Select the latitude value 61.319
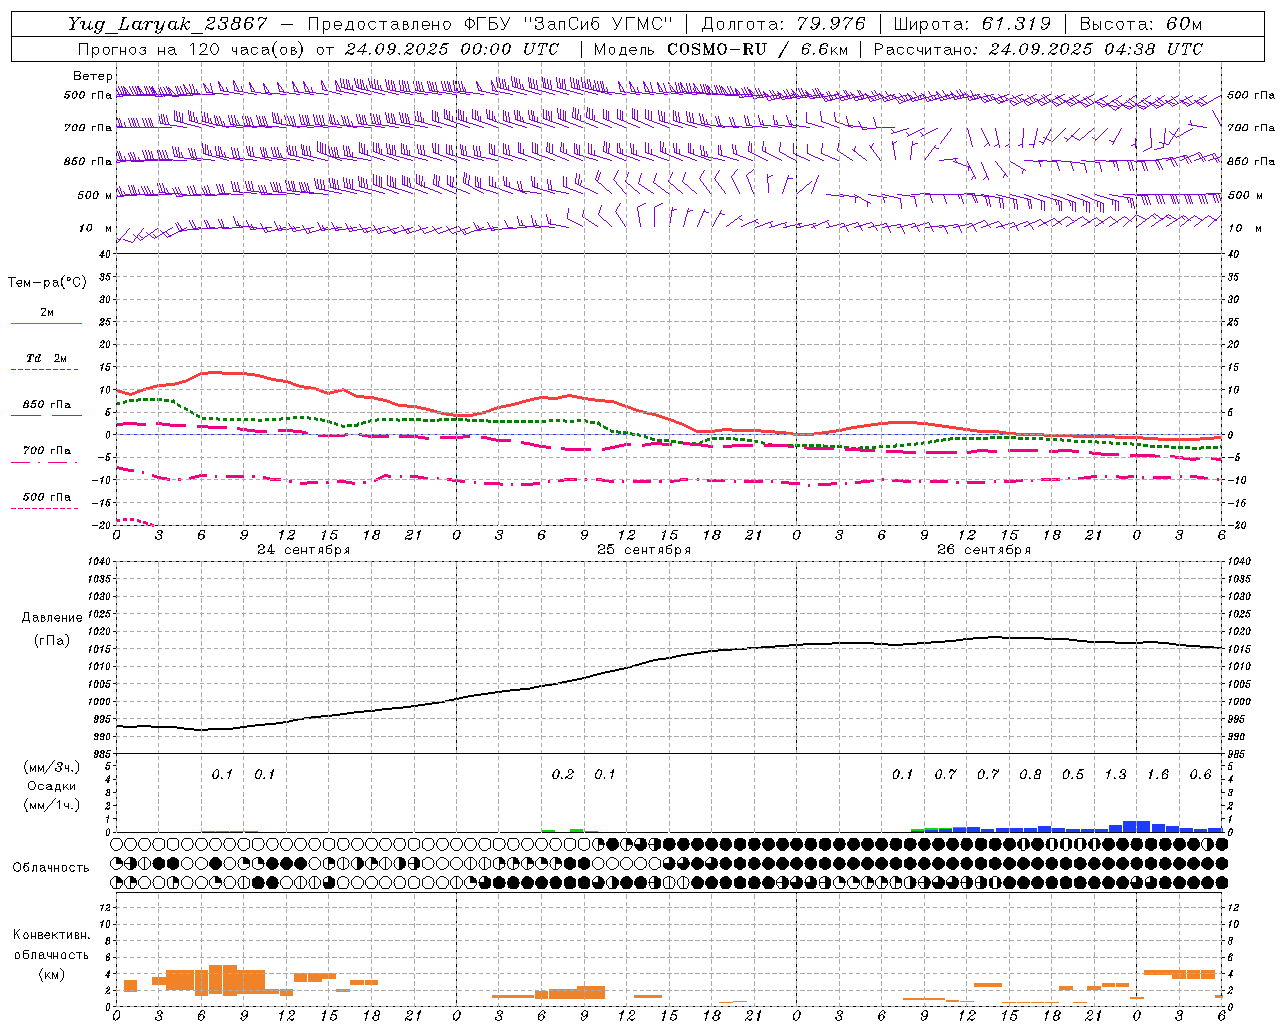The image size is (1280, 1024). pyautogui.click(x=1016, y=24)
